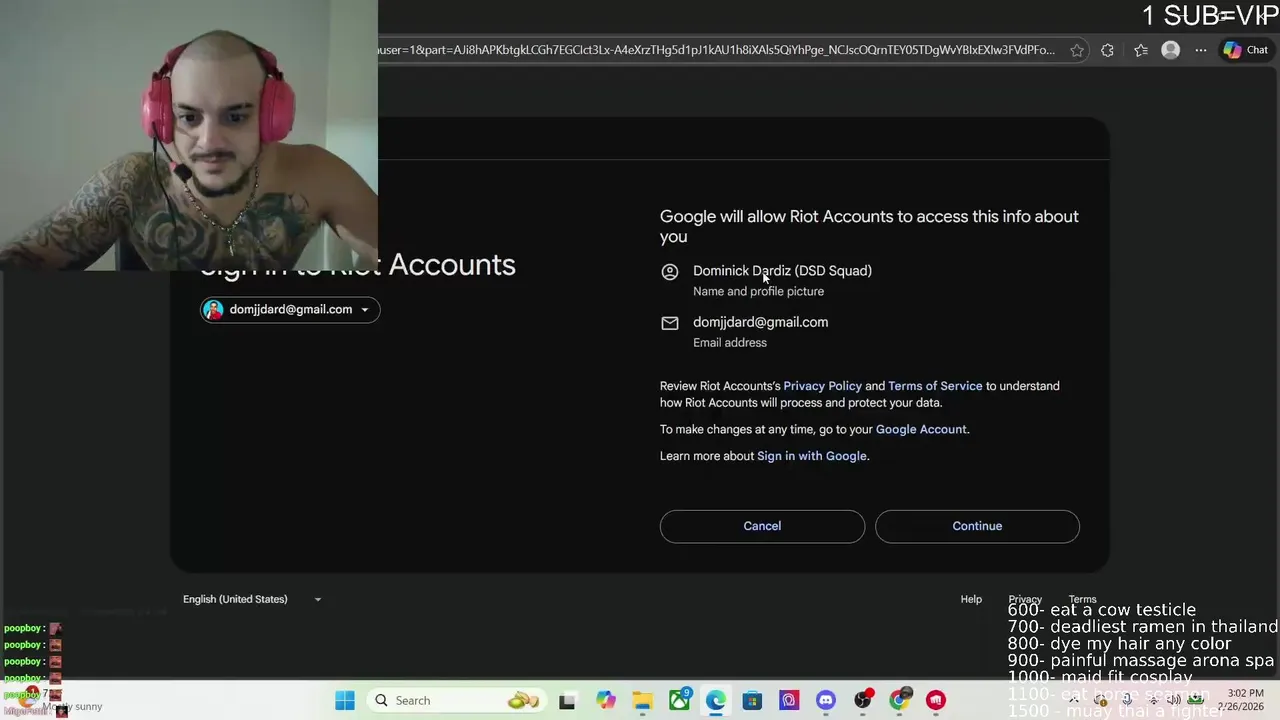Open the English (United States) language dropdown

(x=252, y=599)
